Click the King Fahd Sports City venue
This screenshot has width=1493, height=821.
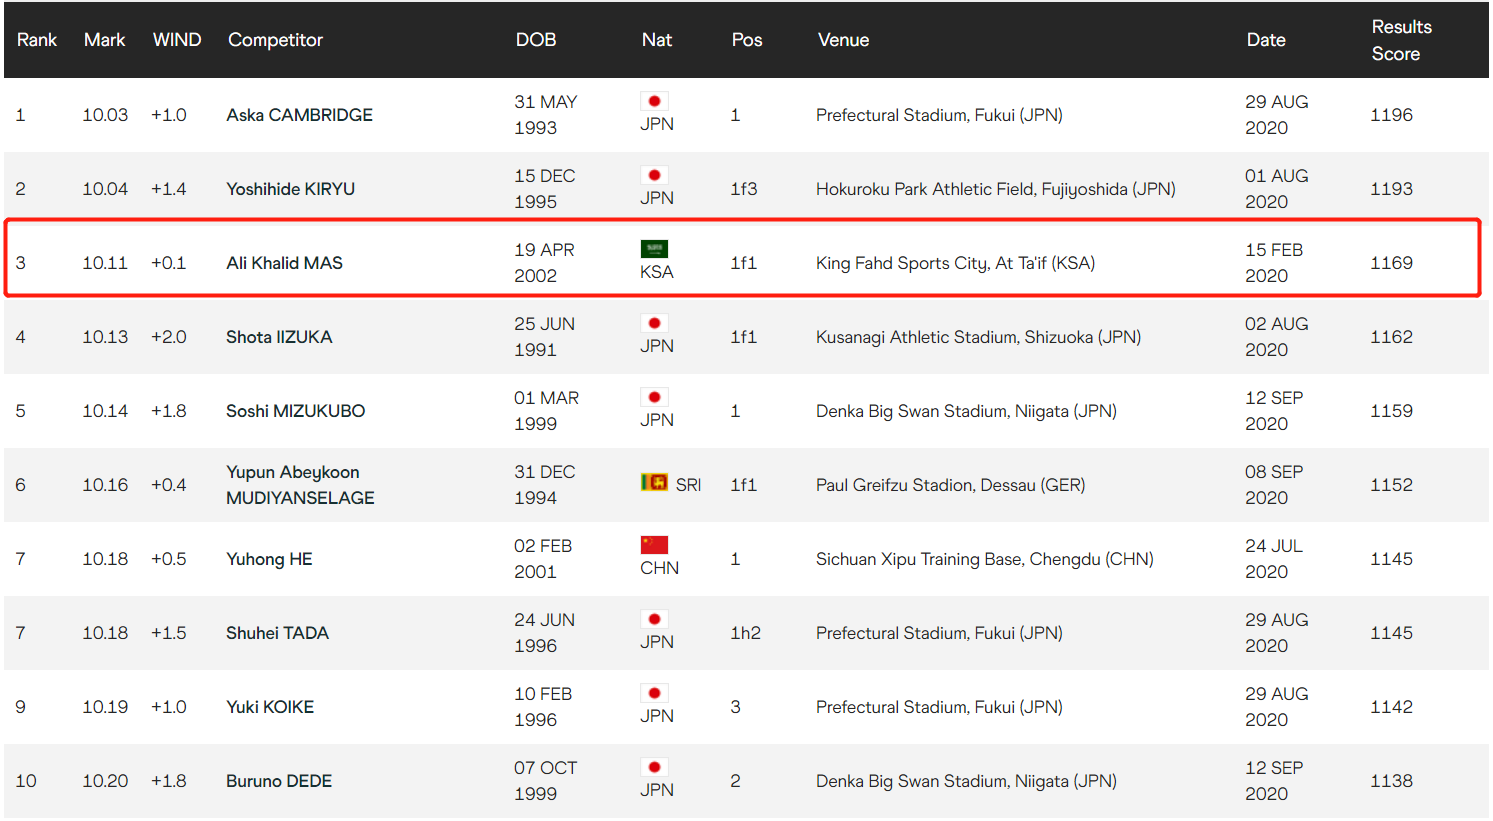point(955,263)
